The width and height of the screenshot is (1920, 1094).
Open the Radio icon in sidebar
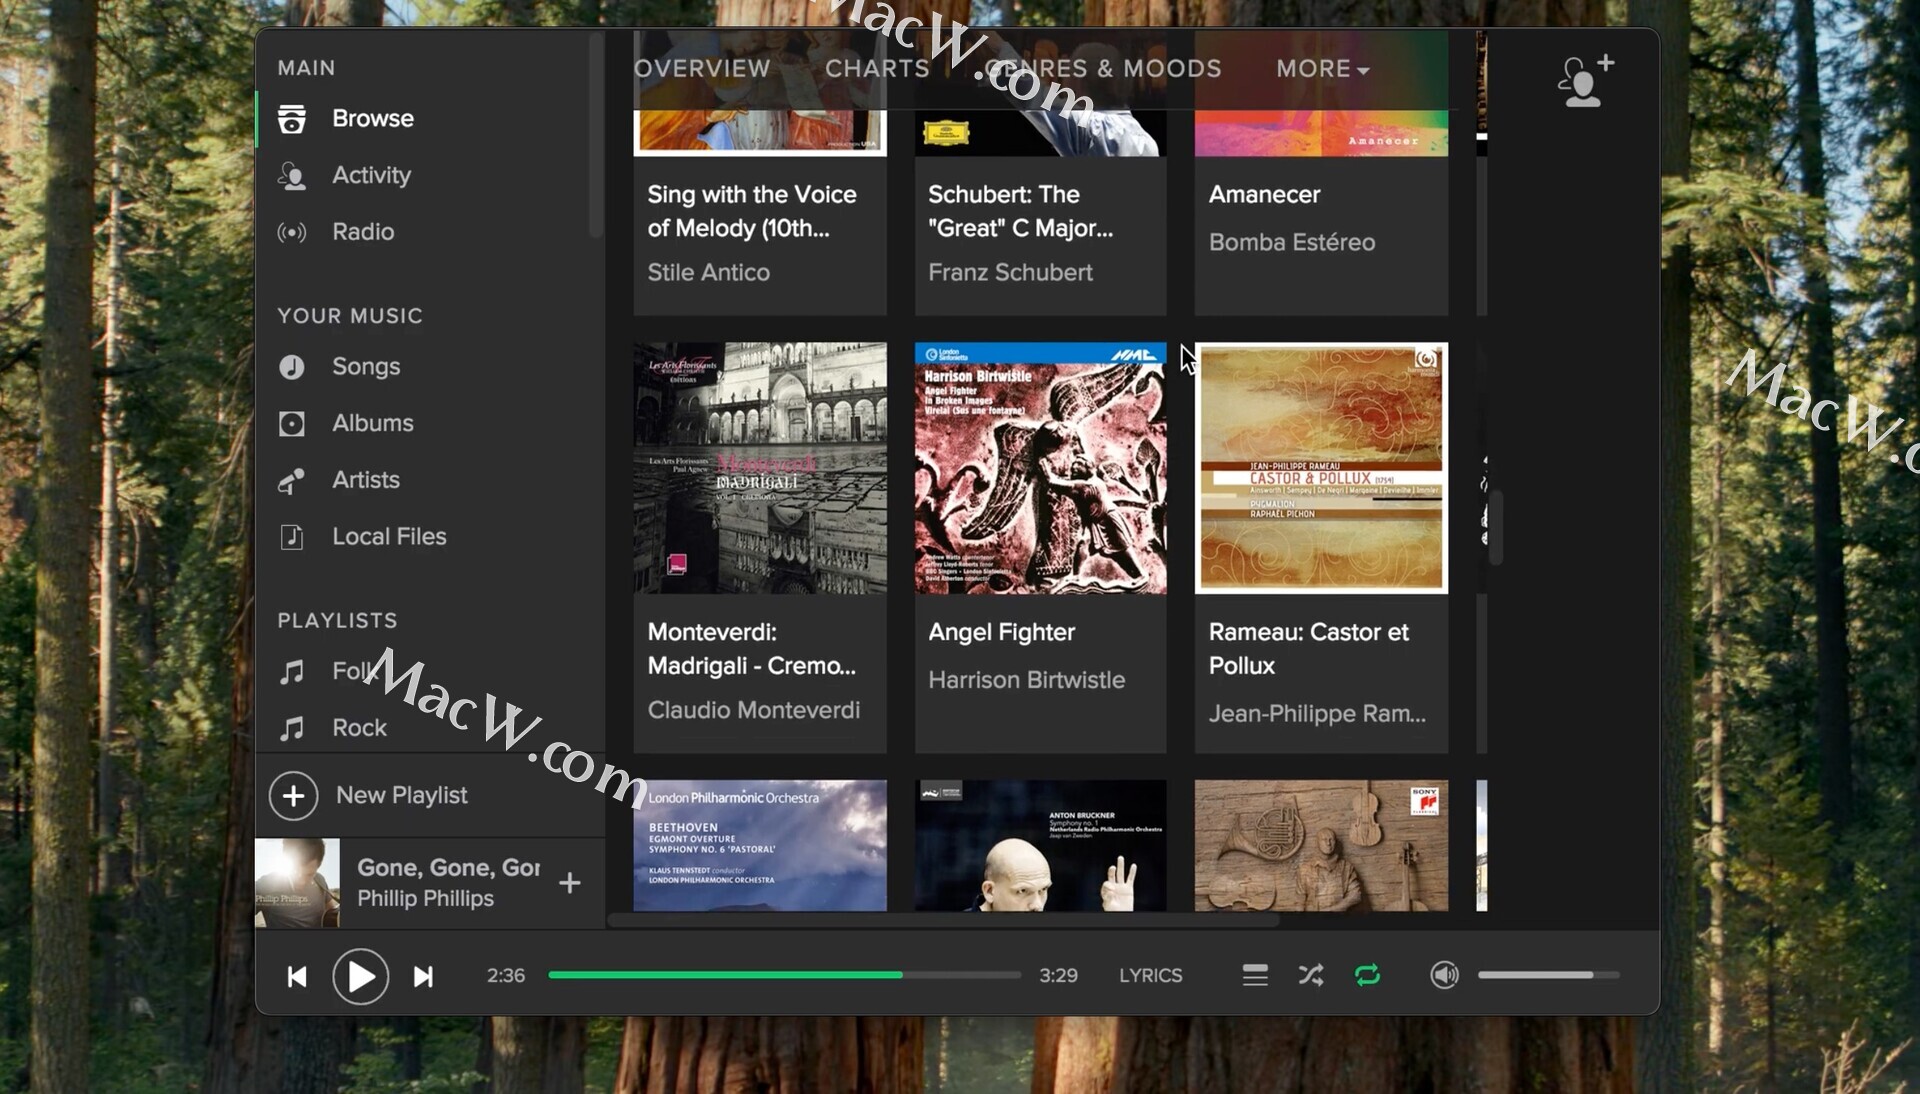point(291,233)
